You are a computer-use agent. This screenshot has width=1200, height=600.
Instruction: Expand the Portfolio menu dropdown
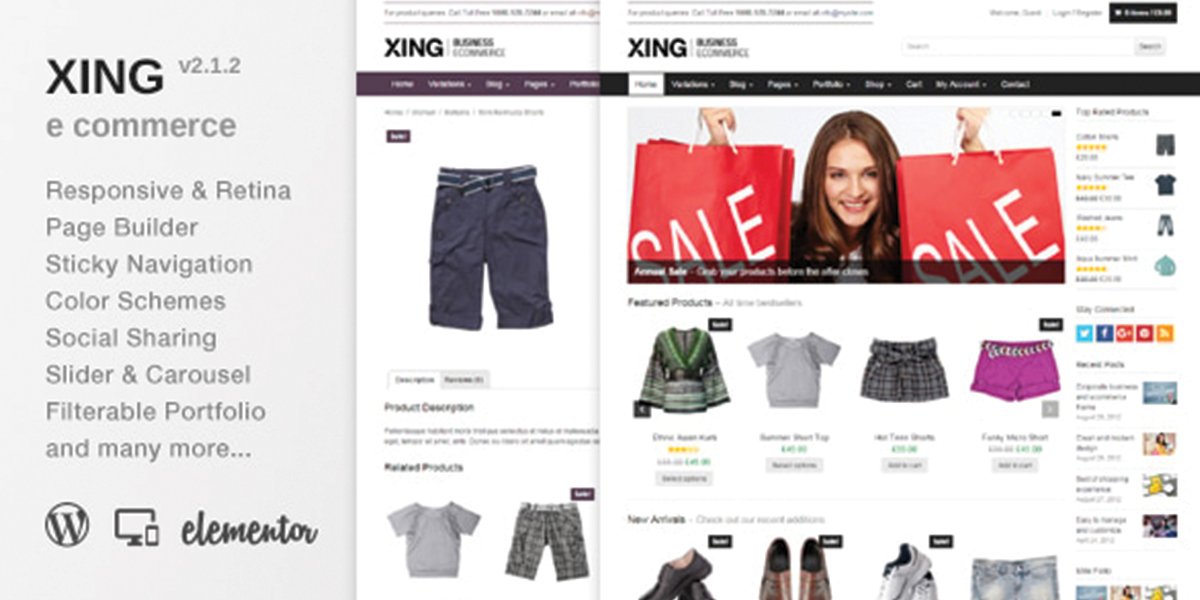(x=831, y=85)
